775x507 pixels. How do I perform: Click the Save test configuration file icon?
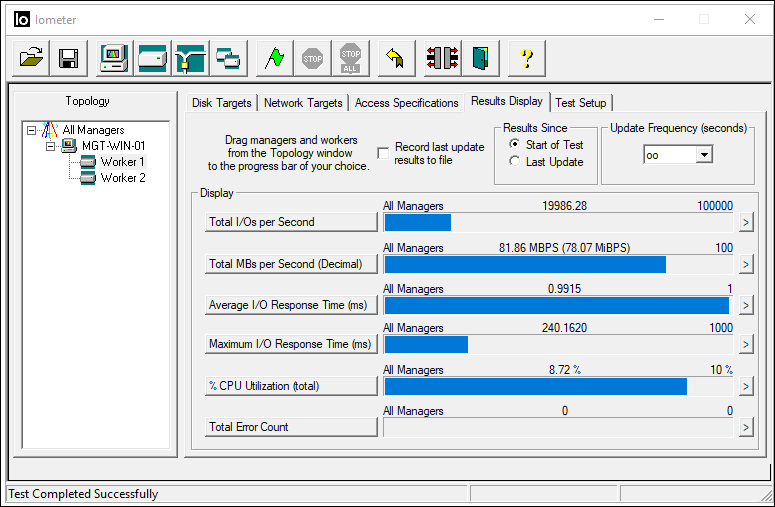point(69,58)
